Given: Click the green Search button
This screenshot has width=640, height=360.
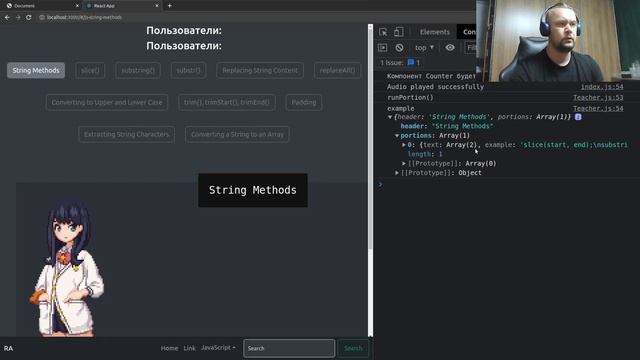Looking at the screenshot, I should pos(353,348).
